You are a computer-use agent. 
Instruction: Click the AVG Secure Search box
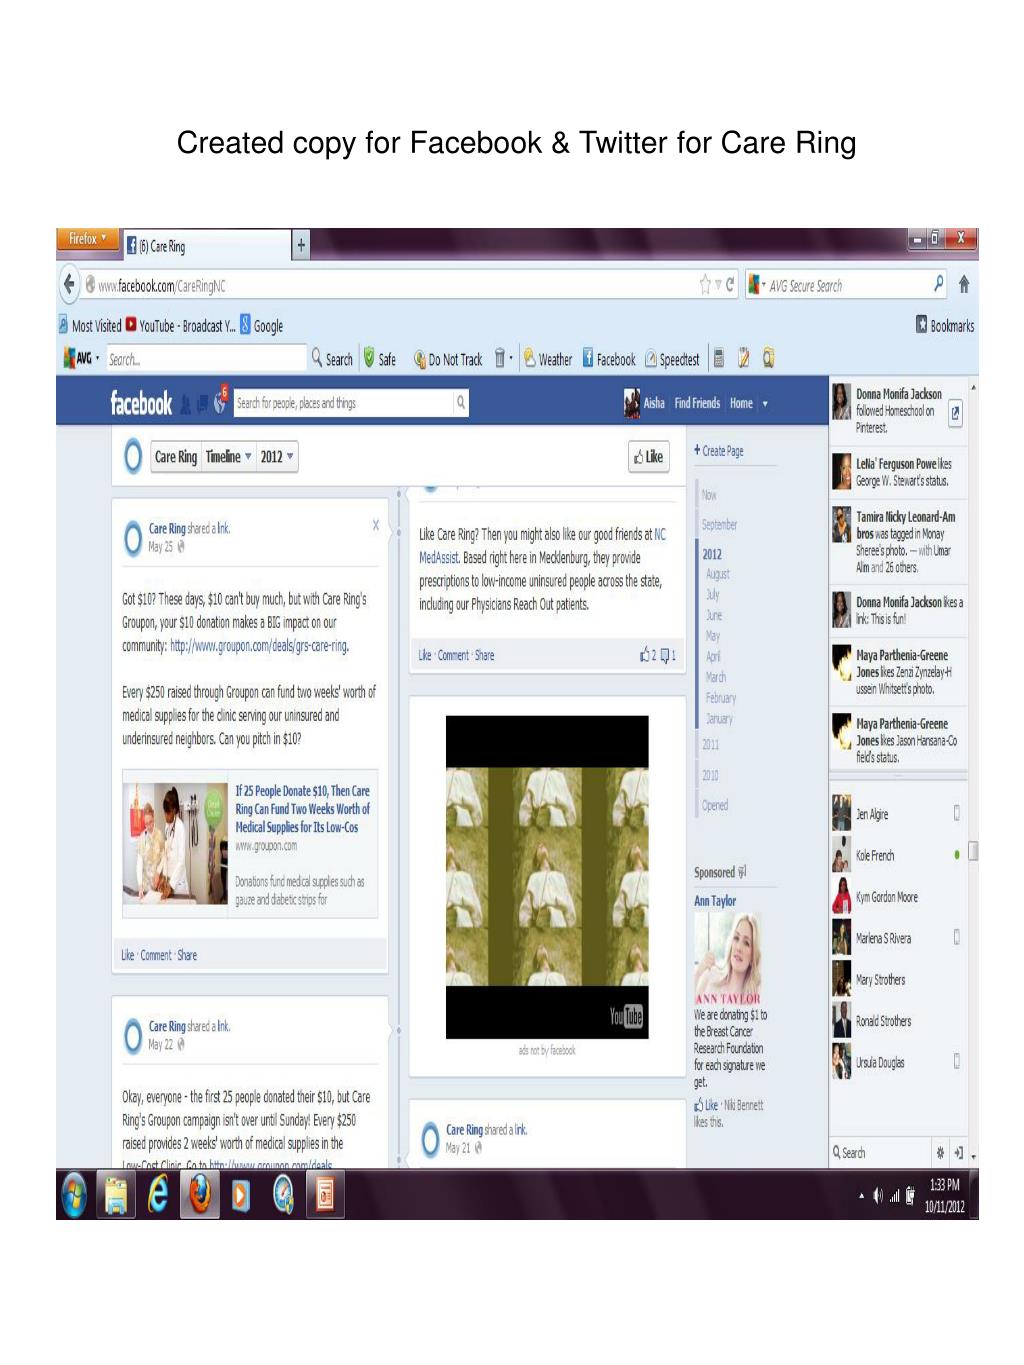(x=848, y=285)
